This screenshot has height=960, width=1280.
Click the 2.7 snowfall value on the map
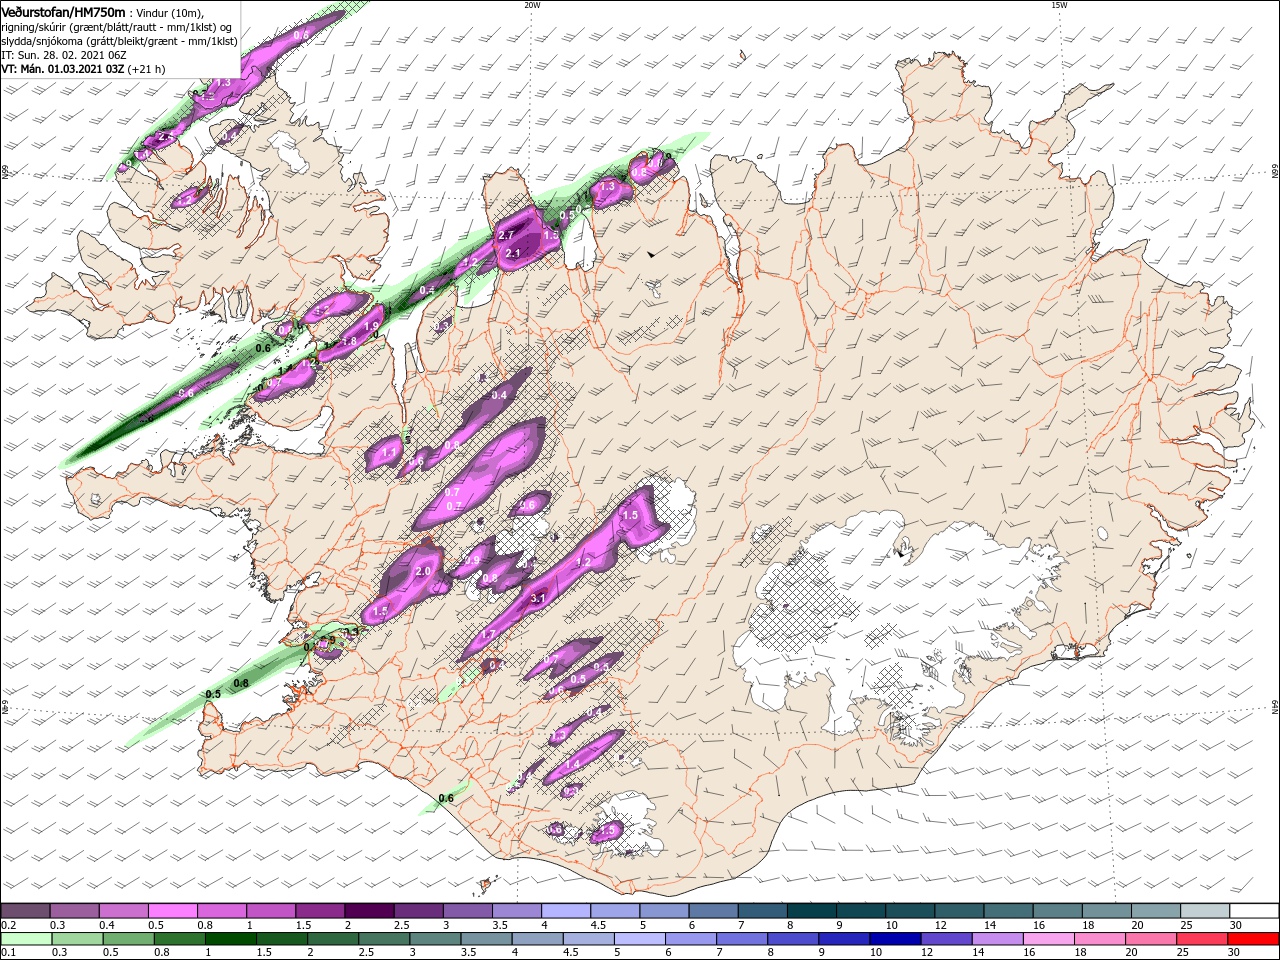[507, 235]
